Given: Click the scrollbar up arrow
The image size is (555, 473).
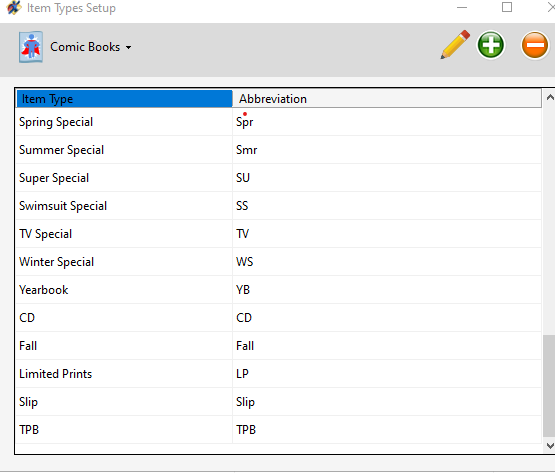Looking at the screenshot, I should tap(550, 97).
